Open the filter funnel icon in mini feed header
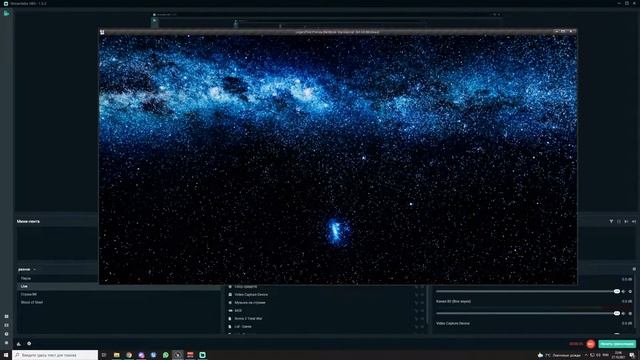The height and width of the screenshot is (360, 640). point(611,221)
